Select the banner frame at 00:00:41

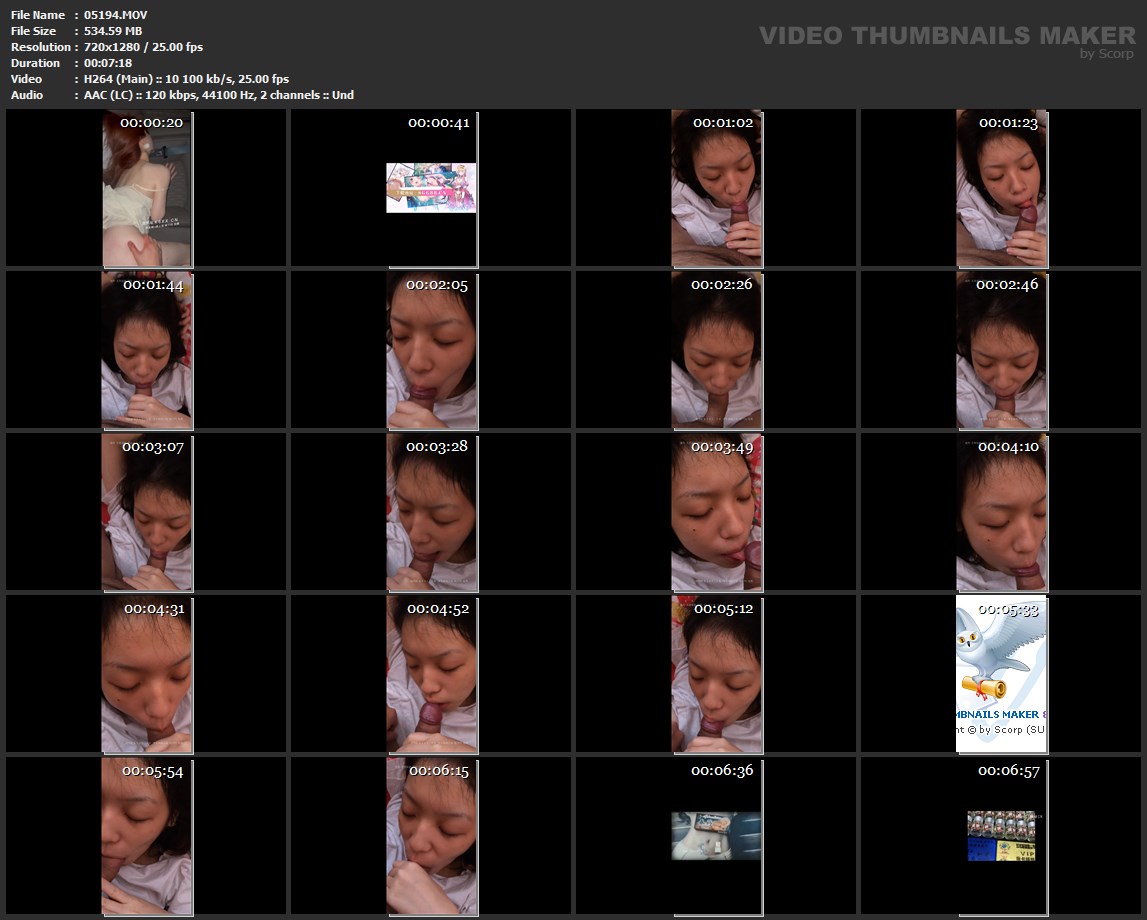tap(431, 188)
